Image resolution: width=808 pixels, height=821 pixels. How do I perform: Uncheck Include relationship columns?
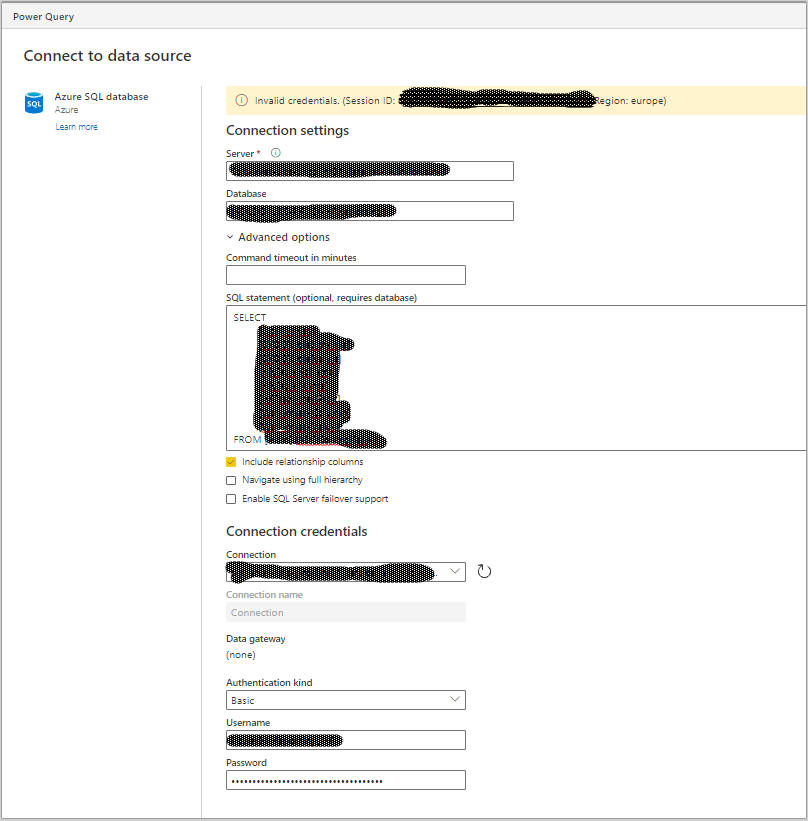231,462
